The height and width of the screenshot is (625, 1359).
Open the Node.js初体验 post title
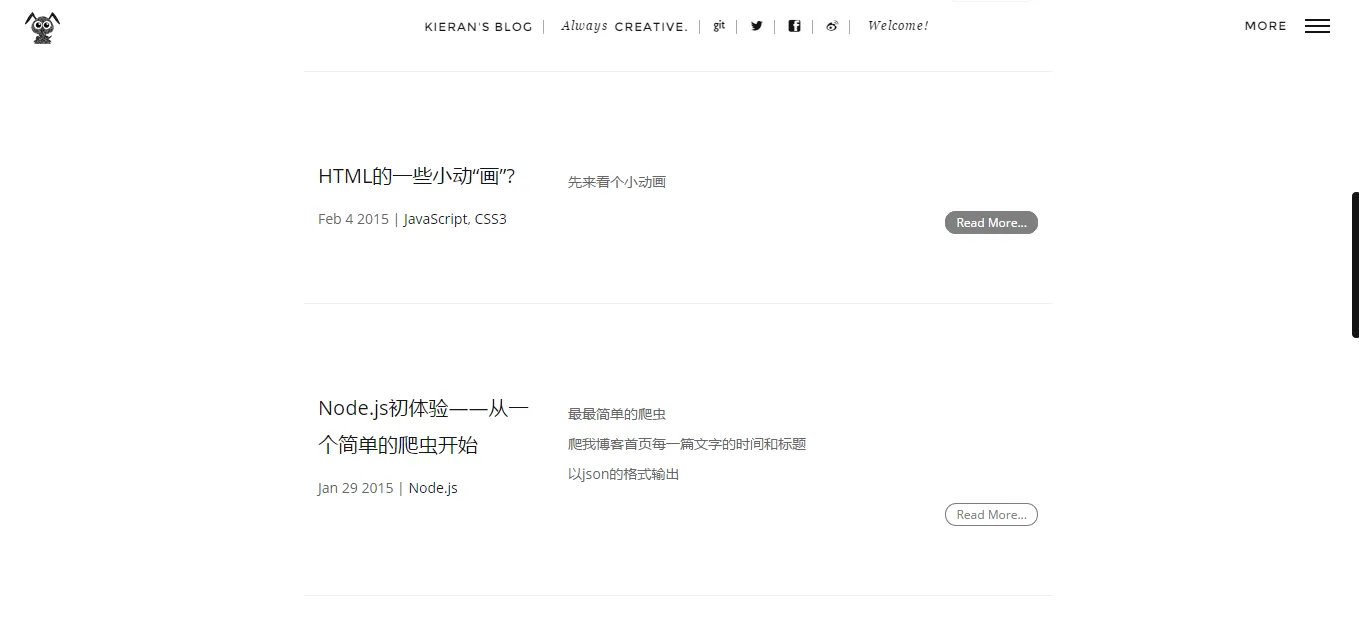(423, 427)
